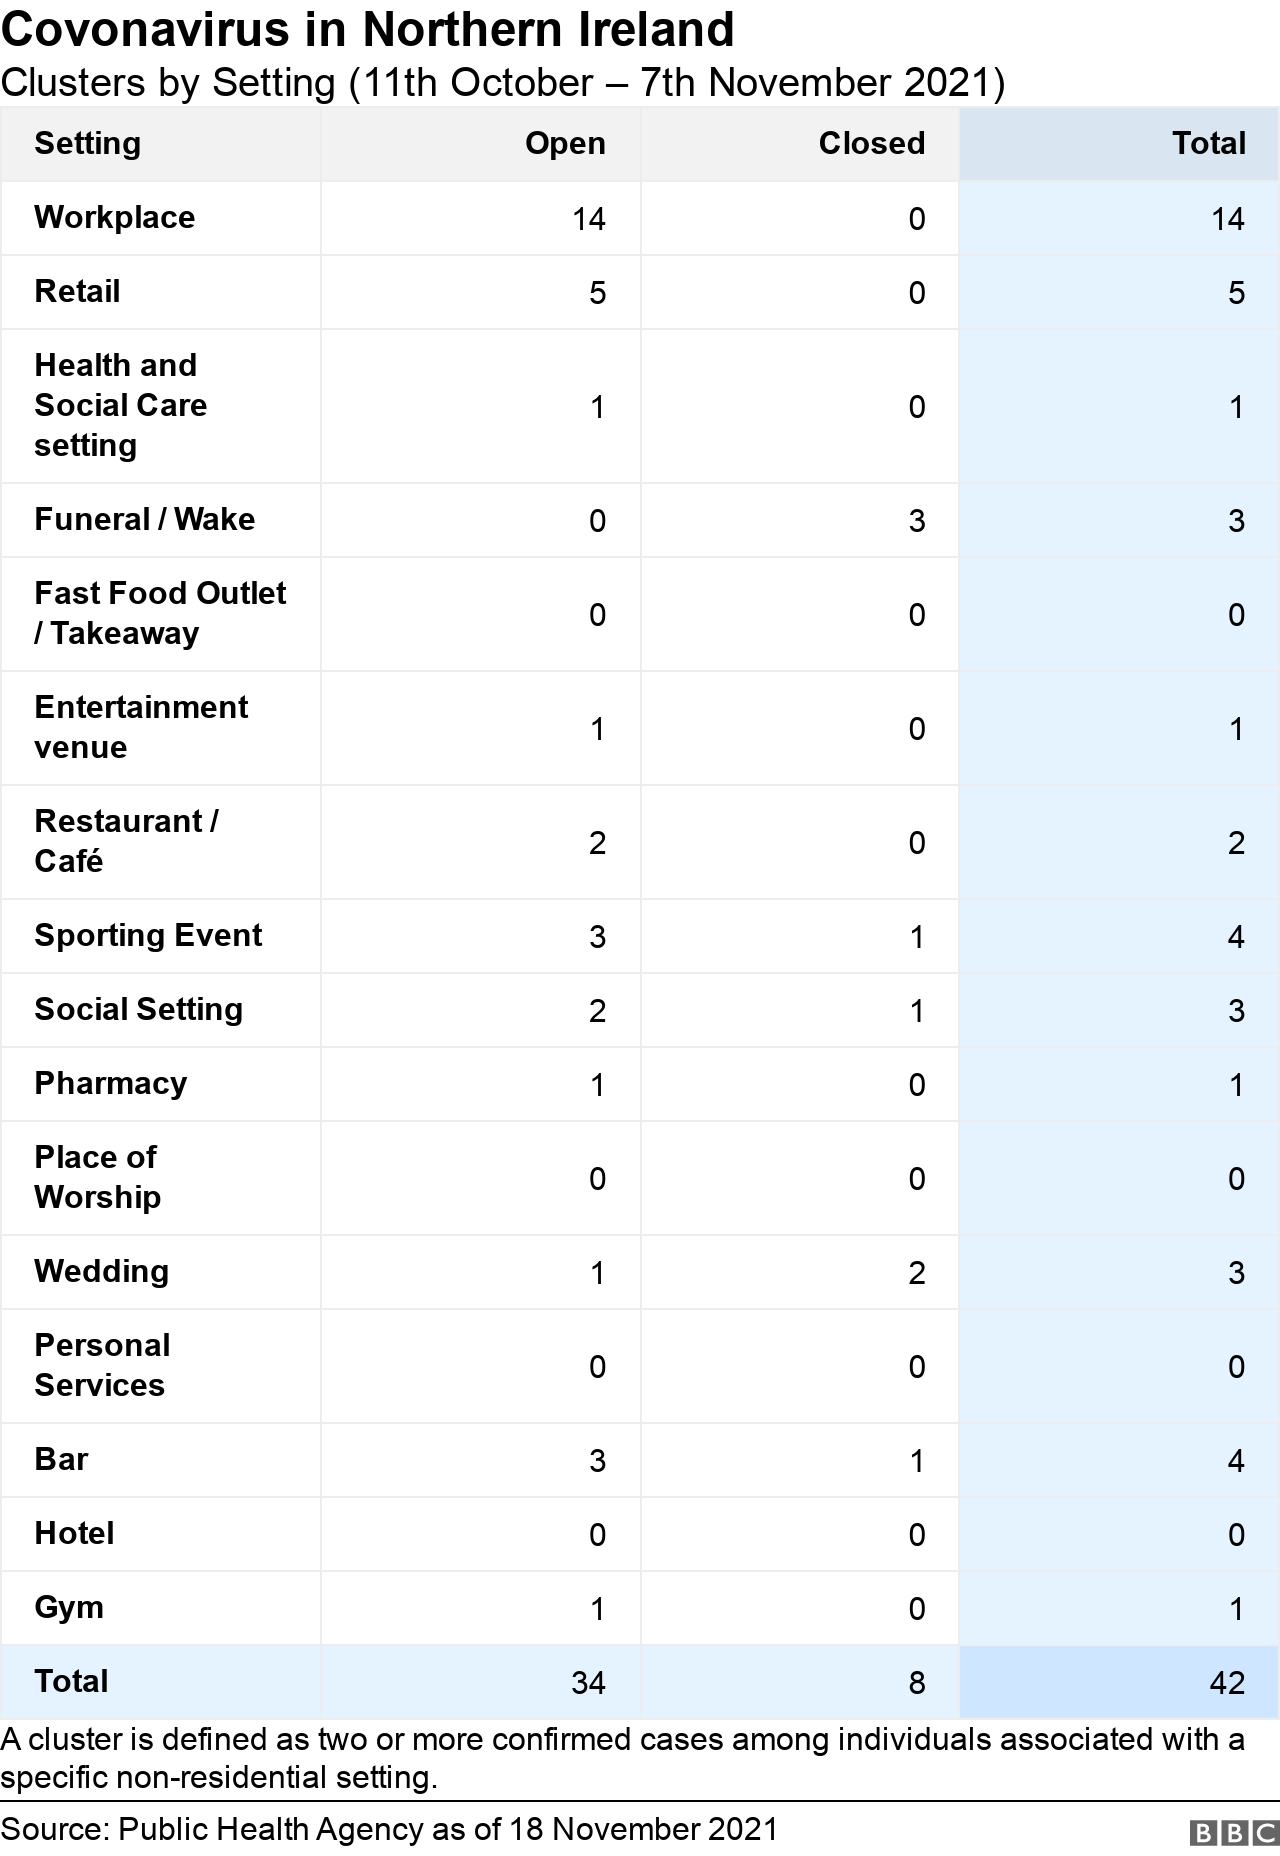This screenshot has height=1856, width=1280.
Task: Click the BBC logo
Action: (1234, 1832)
